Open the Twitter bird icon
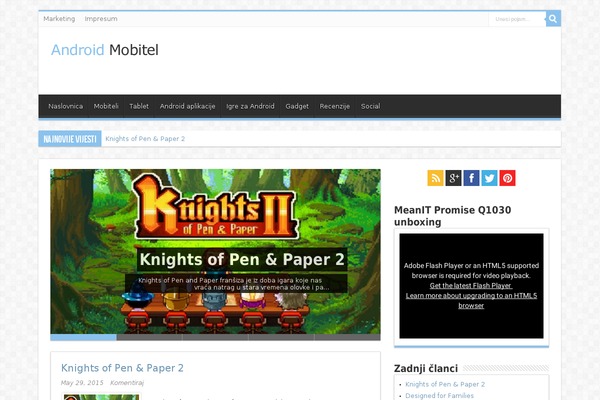Viewport: 600px width, 400px height. click(x=489, y=178)
